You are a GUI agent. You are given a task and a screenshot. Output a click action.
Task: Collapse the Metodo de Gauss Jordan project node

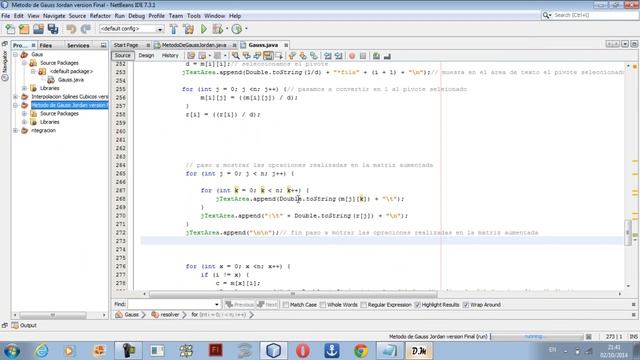(16, 105)
